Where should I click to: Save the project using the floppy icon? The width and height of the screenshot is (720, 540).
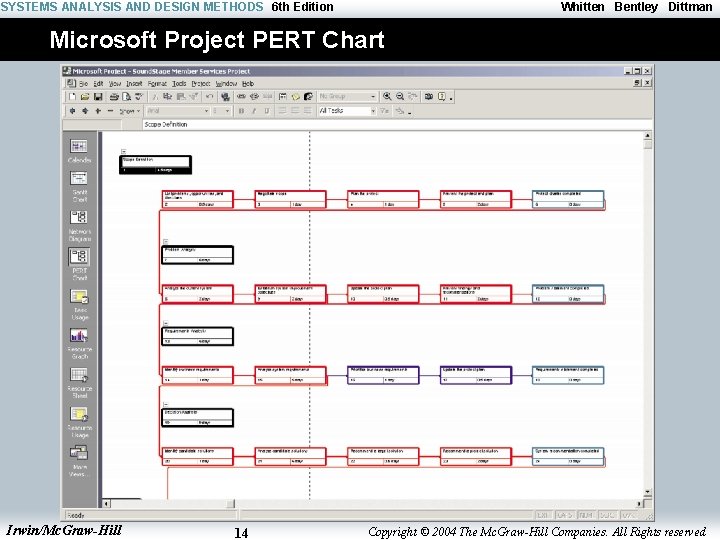[x=98, y=96]
